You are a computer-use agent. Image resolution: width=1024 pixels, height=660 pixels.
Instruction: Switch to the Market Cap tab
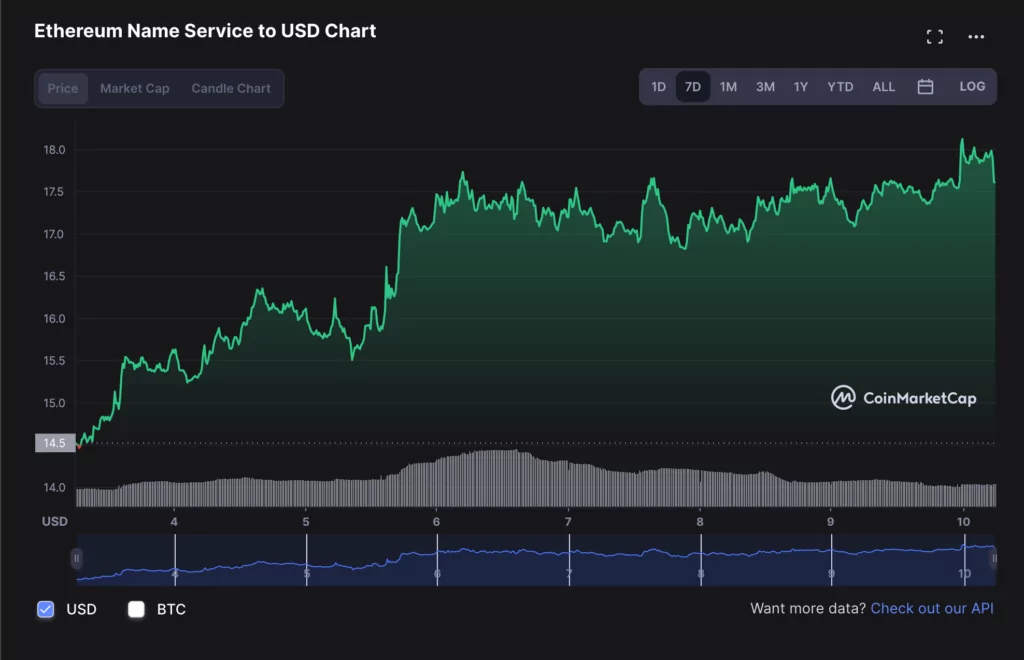point(135,88)
